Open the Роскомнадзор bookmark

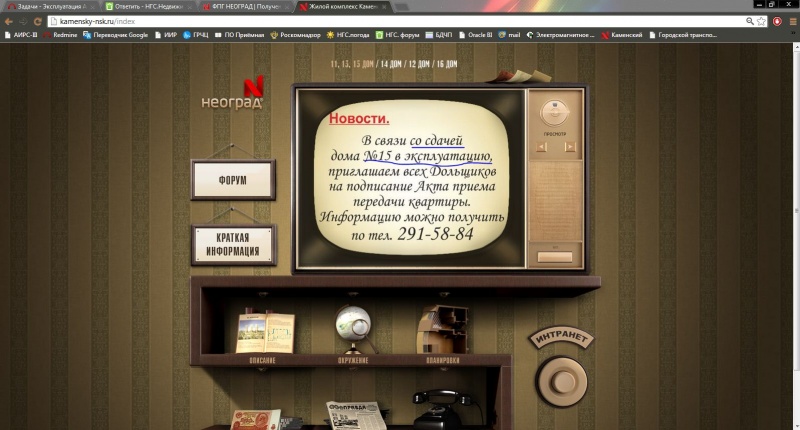point(295,35)
